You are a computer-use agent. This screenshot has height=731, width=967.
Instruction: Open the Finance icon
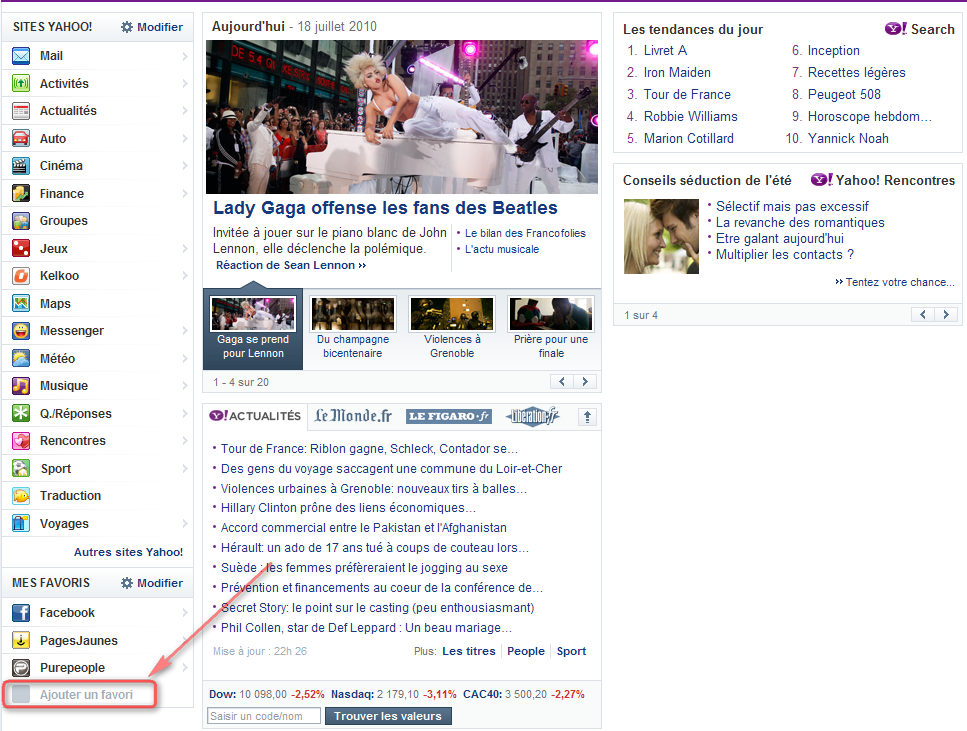21,193
